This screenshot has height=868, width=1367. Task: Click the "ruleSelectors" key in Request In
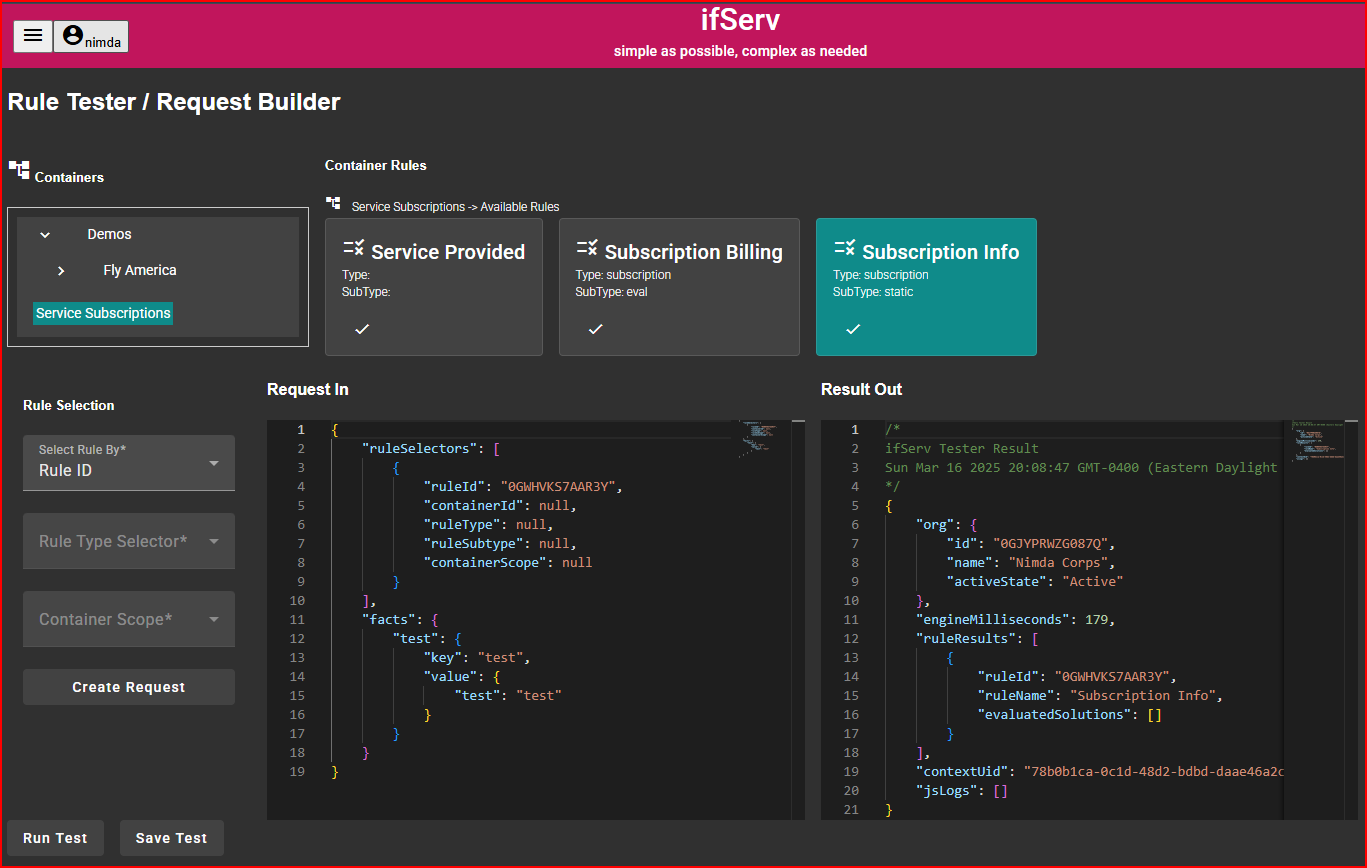pos(420,449)
